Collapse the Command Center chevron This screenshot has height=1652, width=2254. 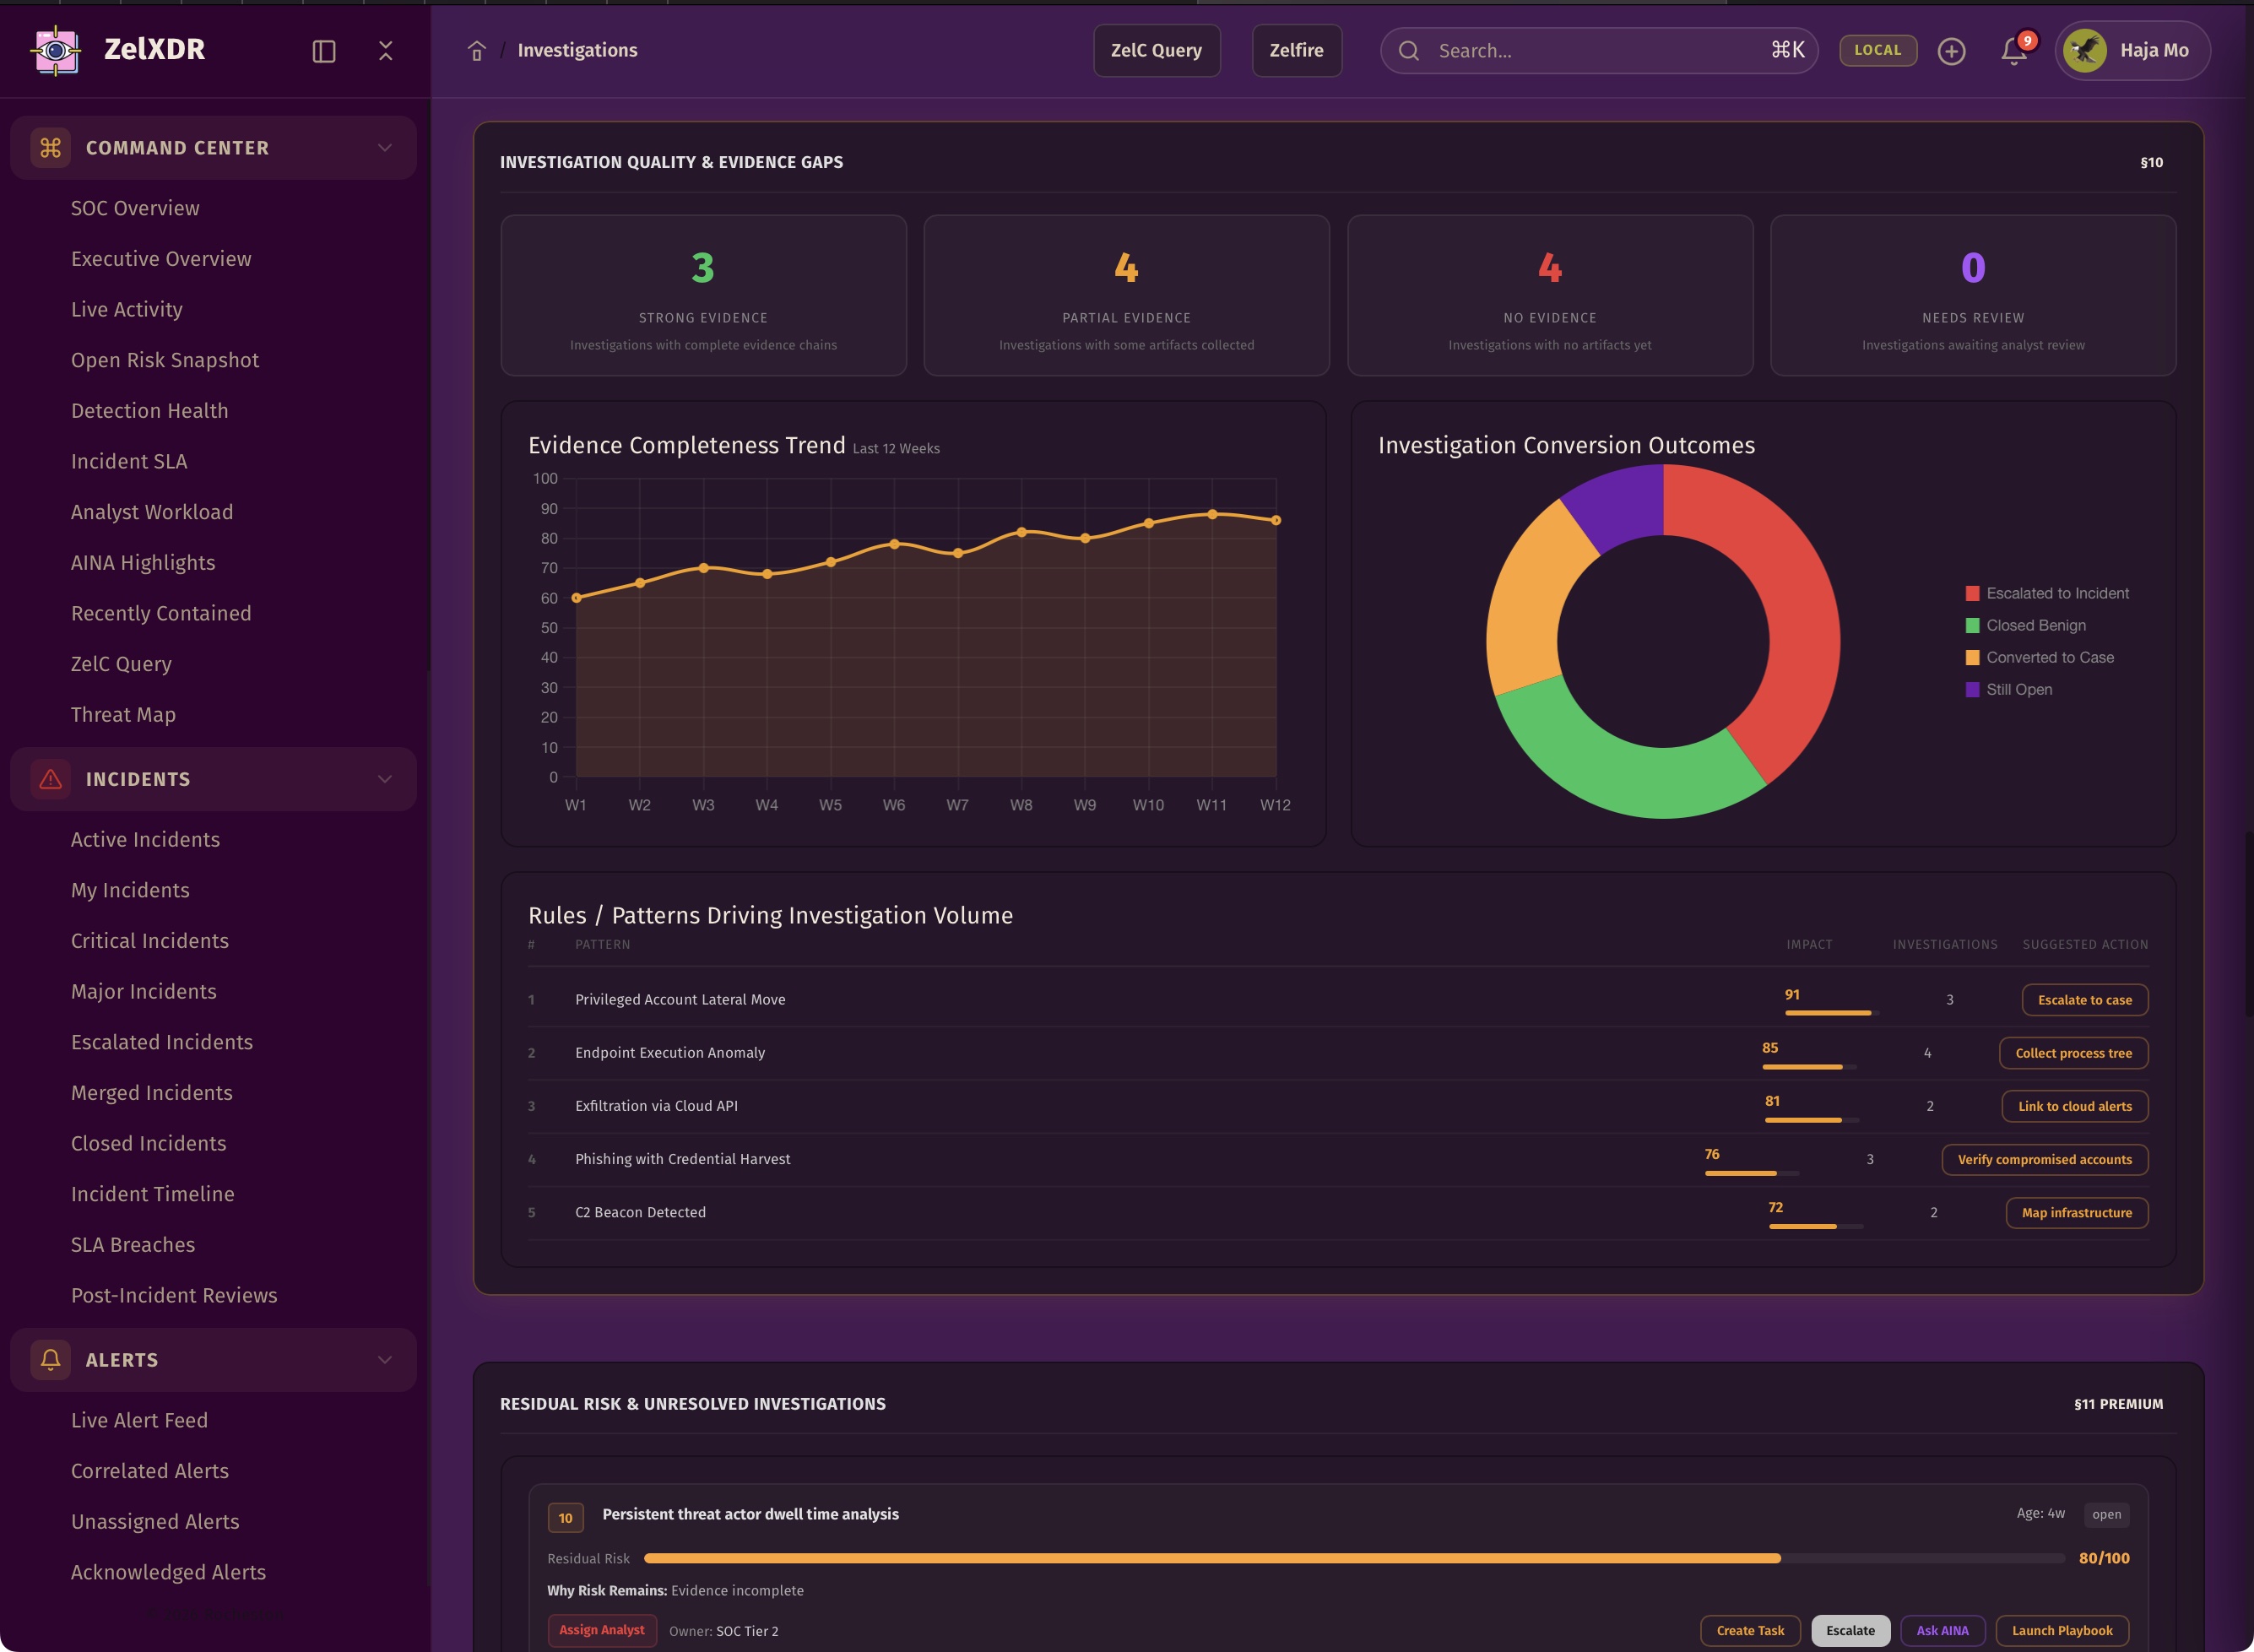[x=385, y=148]
